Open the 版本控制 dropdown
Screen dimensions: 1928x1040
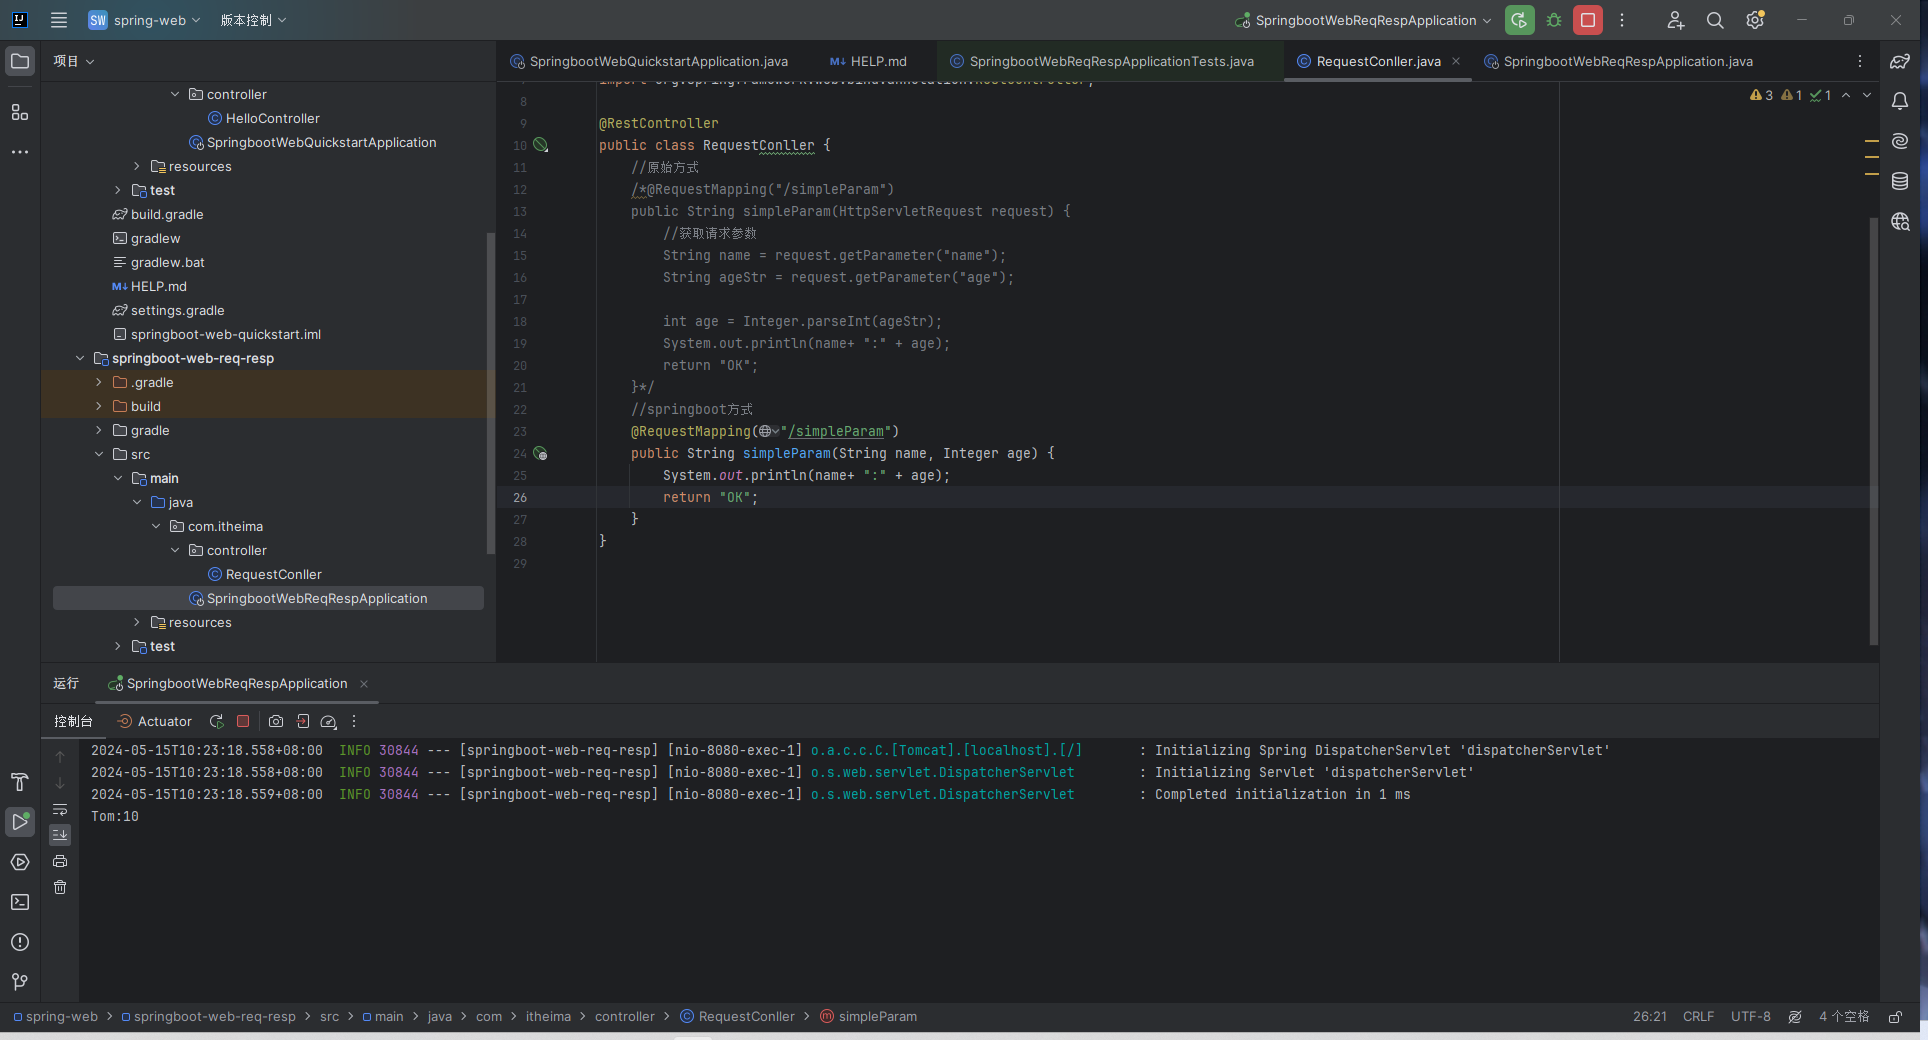tap(253, 20)
